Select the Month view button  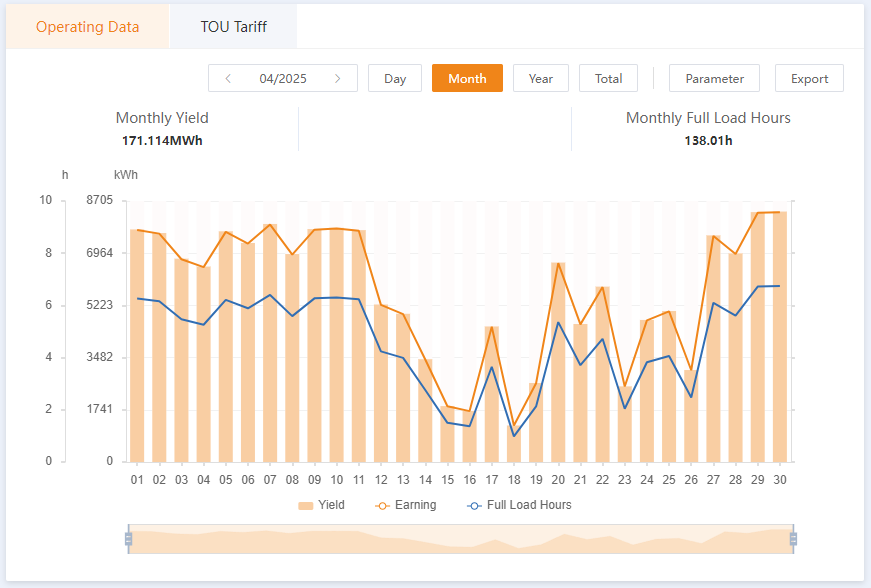coord(467,78)
